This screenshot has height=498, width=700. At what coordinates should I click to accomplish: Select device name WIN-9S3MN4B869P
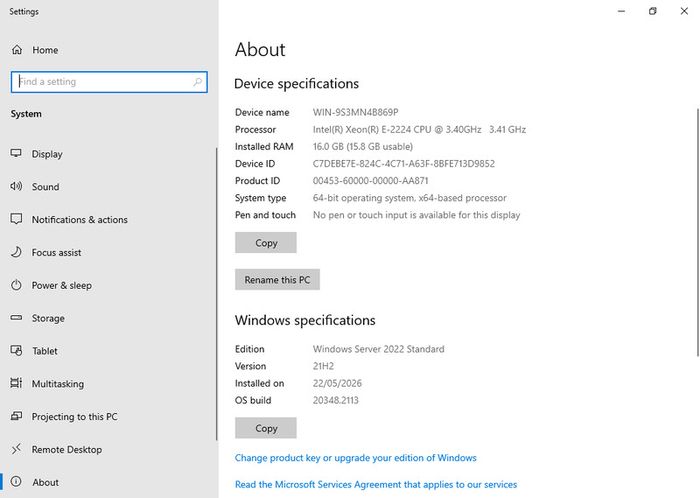click(x=355, y=112)
